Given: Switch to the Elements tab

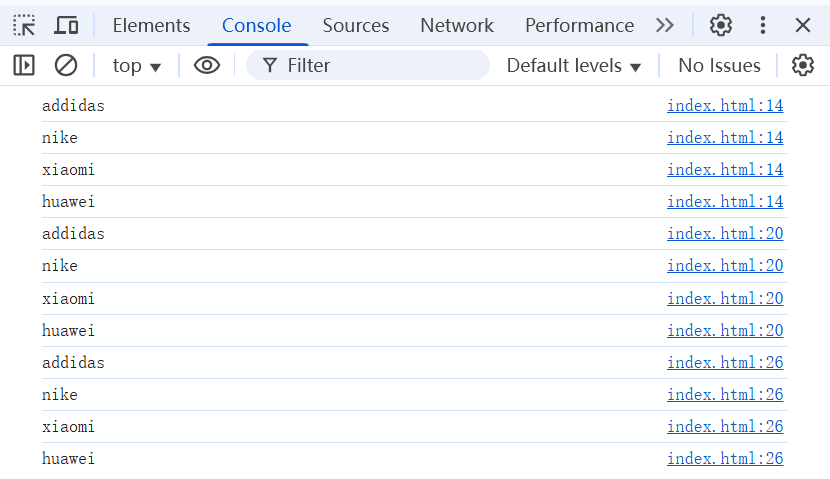Looking at the screenshot, I should point(151,25).
